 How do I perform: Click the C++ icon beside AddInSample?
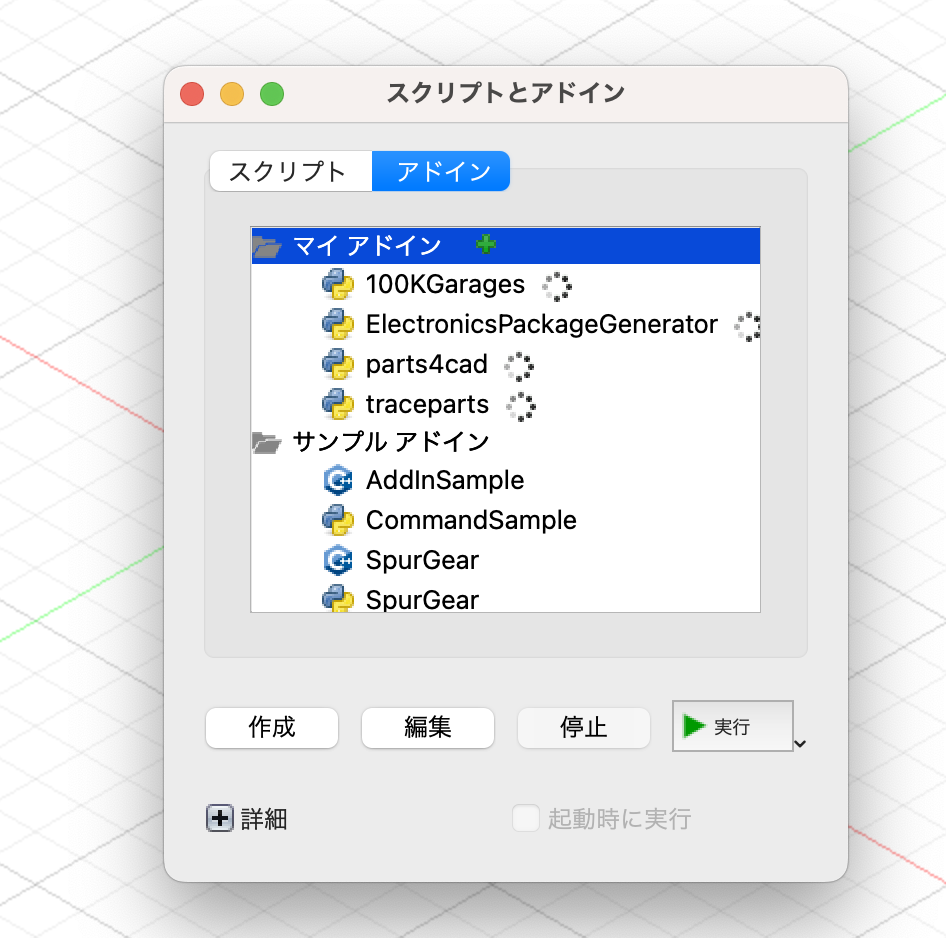[x=338, y=480]
